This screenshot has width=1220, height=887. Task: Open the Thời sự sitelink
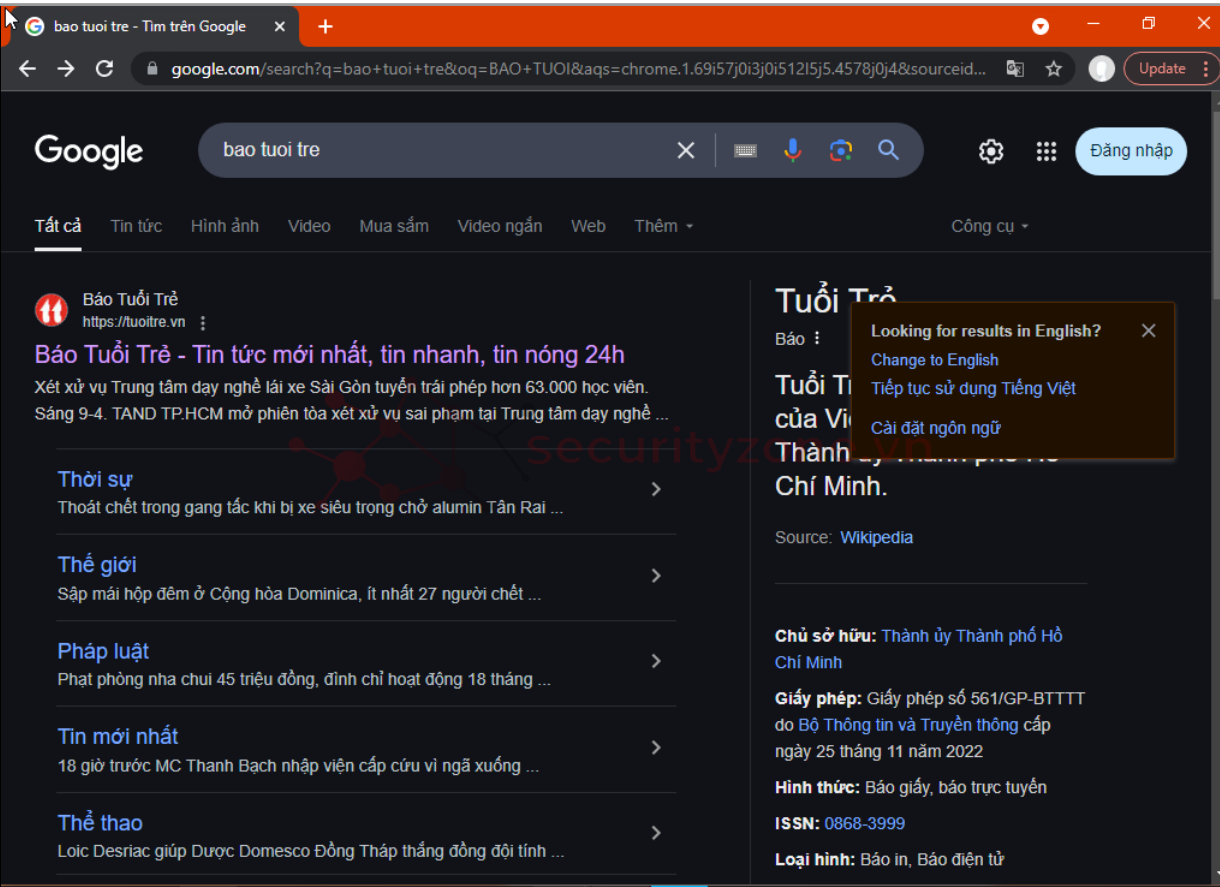pyautogui.click(x=95, y=479)
